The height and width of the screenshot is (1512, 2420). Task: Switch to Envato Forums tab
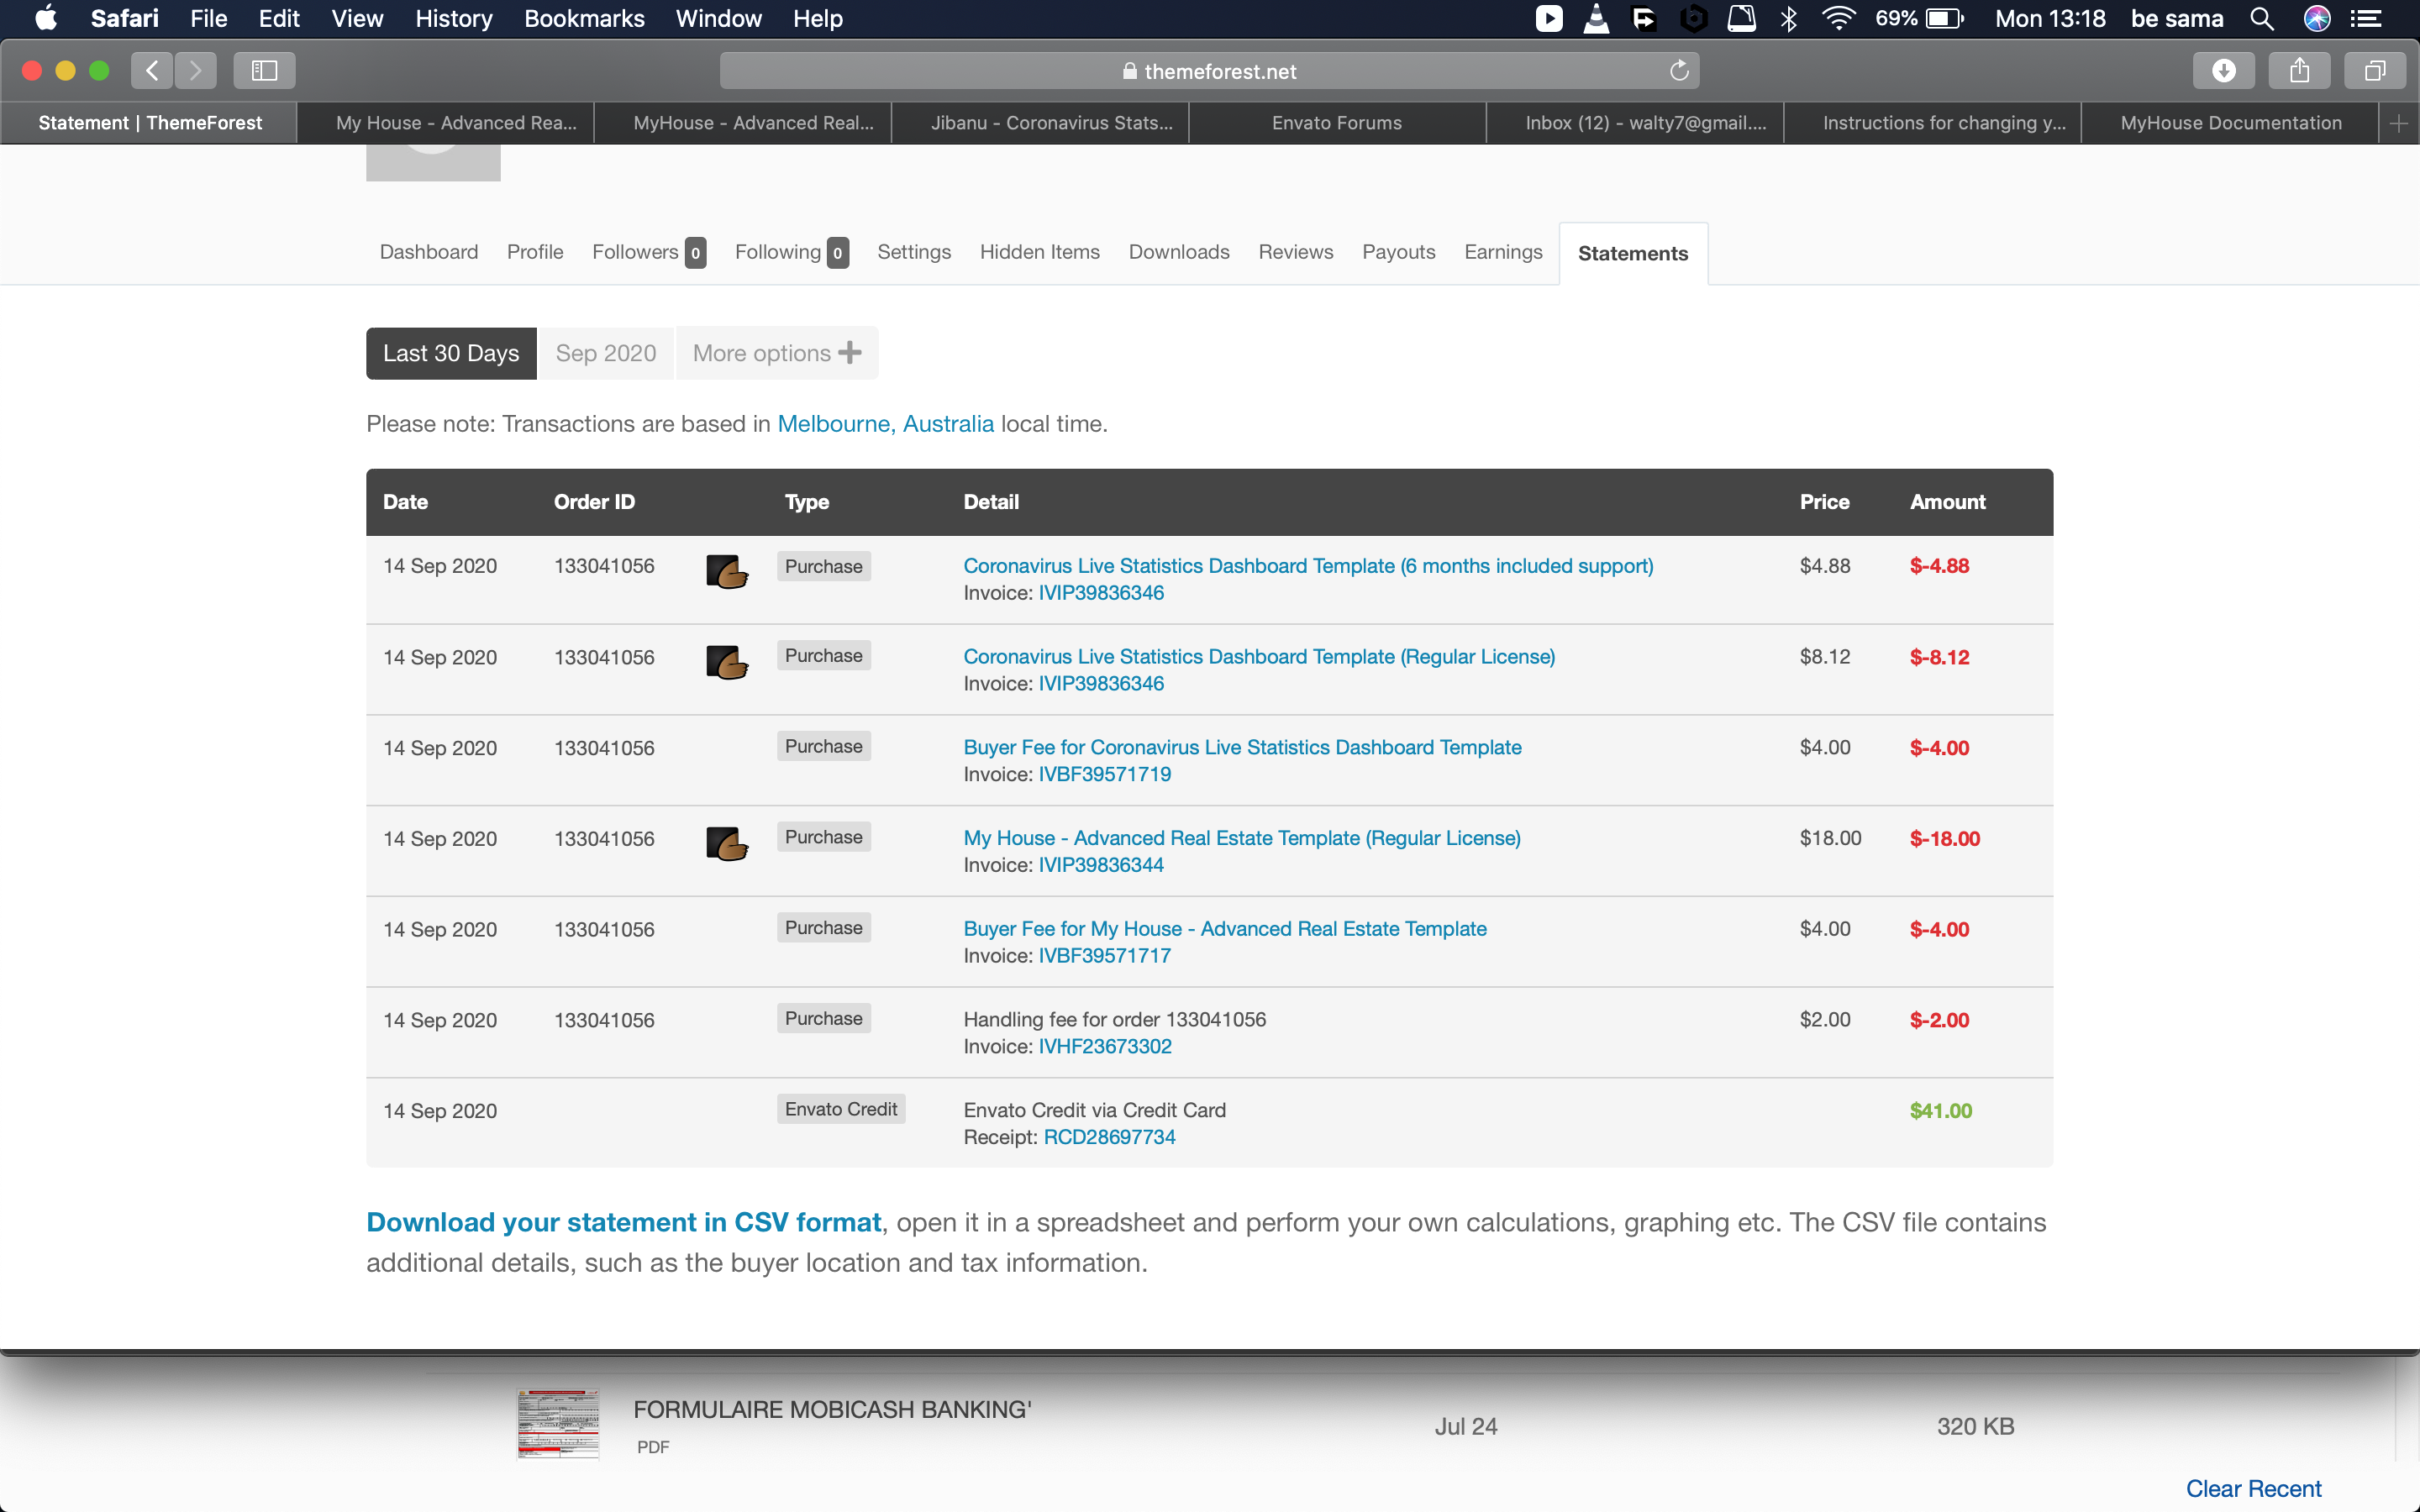pos(1336,123)
